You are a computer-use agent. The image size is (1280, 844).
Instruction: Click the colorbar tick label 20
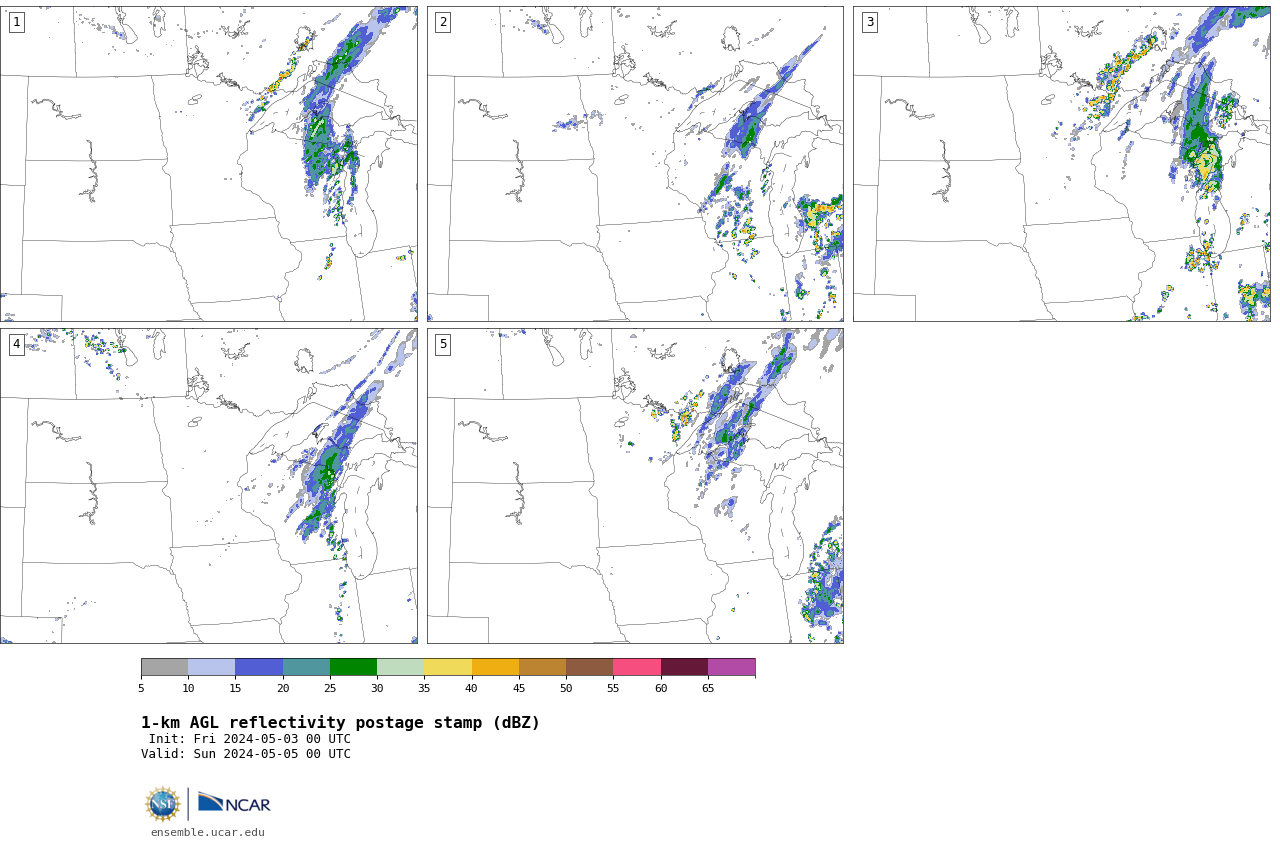[283, 688]
